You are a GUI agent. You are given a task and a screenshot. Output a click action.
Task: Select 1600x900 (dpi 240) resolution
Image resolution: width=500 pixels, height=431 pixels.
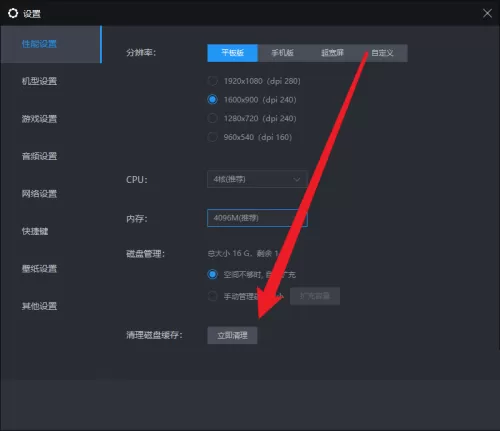pyautogui.click(x=212, y=100)
